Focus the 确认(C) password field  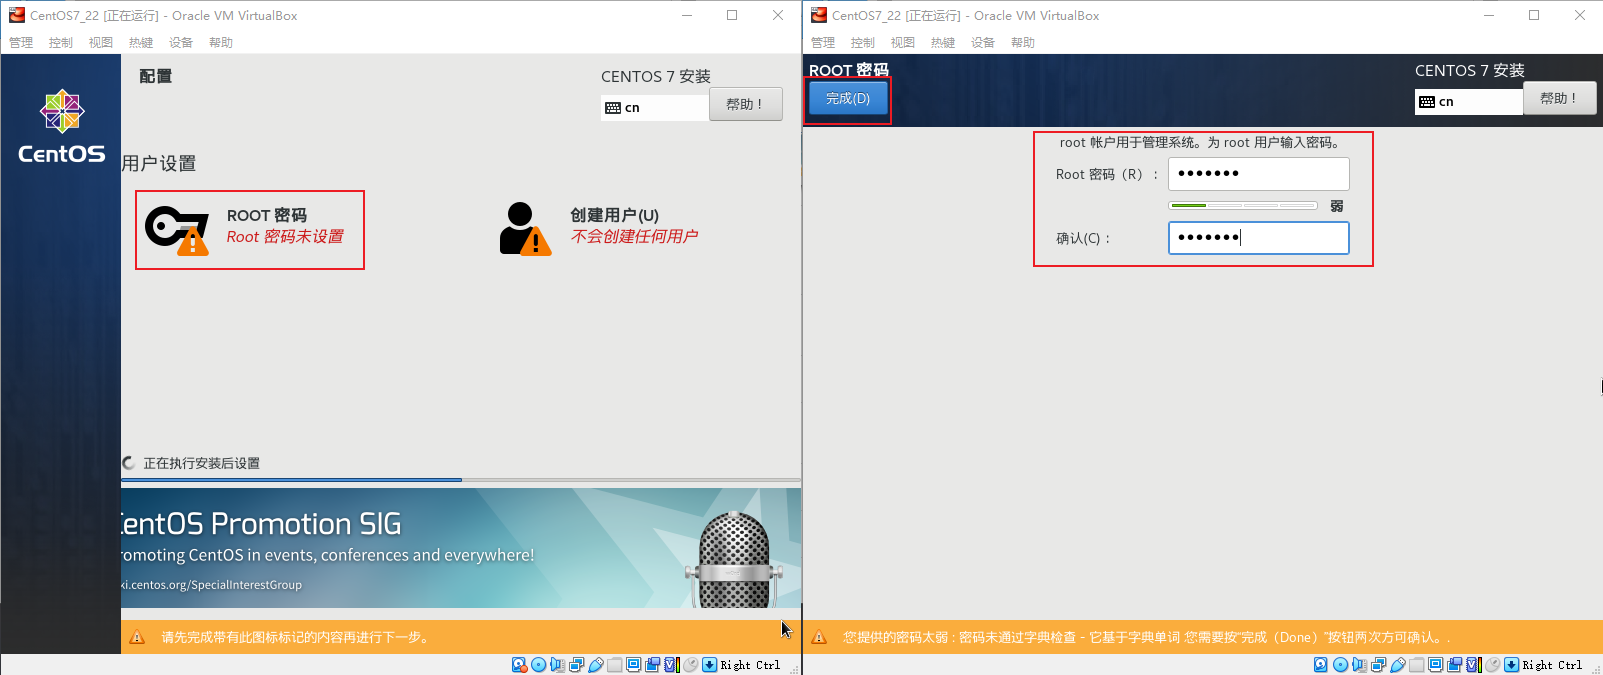pyautogui.click(x=1258, y=238)
